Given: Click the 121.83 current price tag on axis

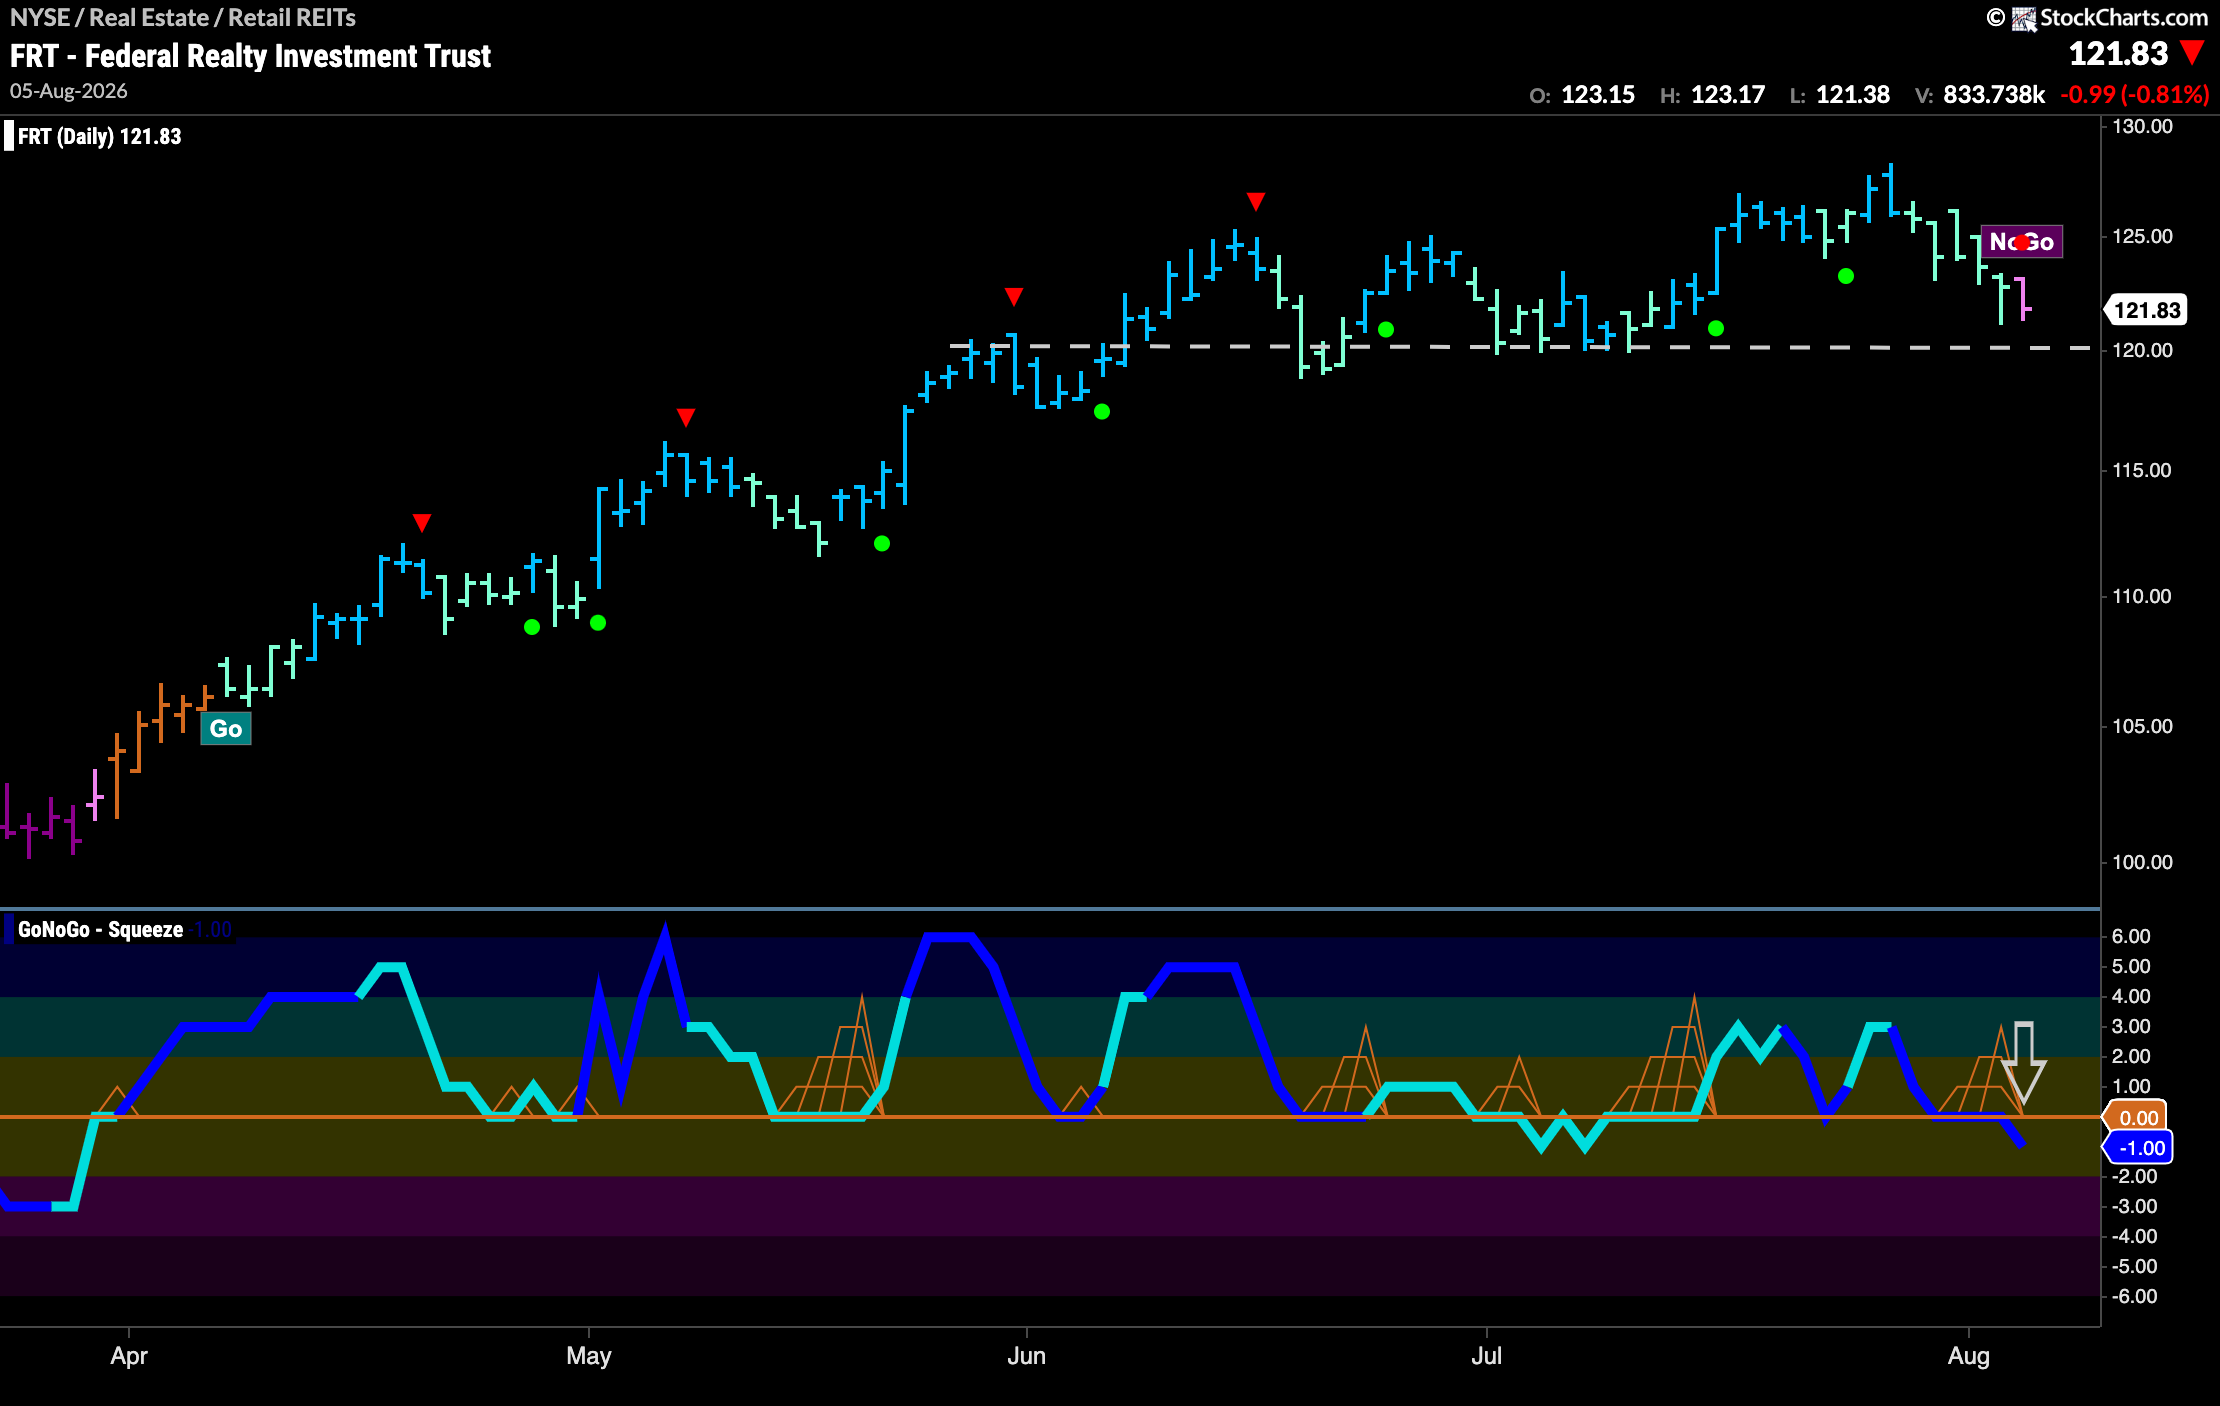Looking at the screenshot, I should (2147, 310).
